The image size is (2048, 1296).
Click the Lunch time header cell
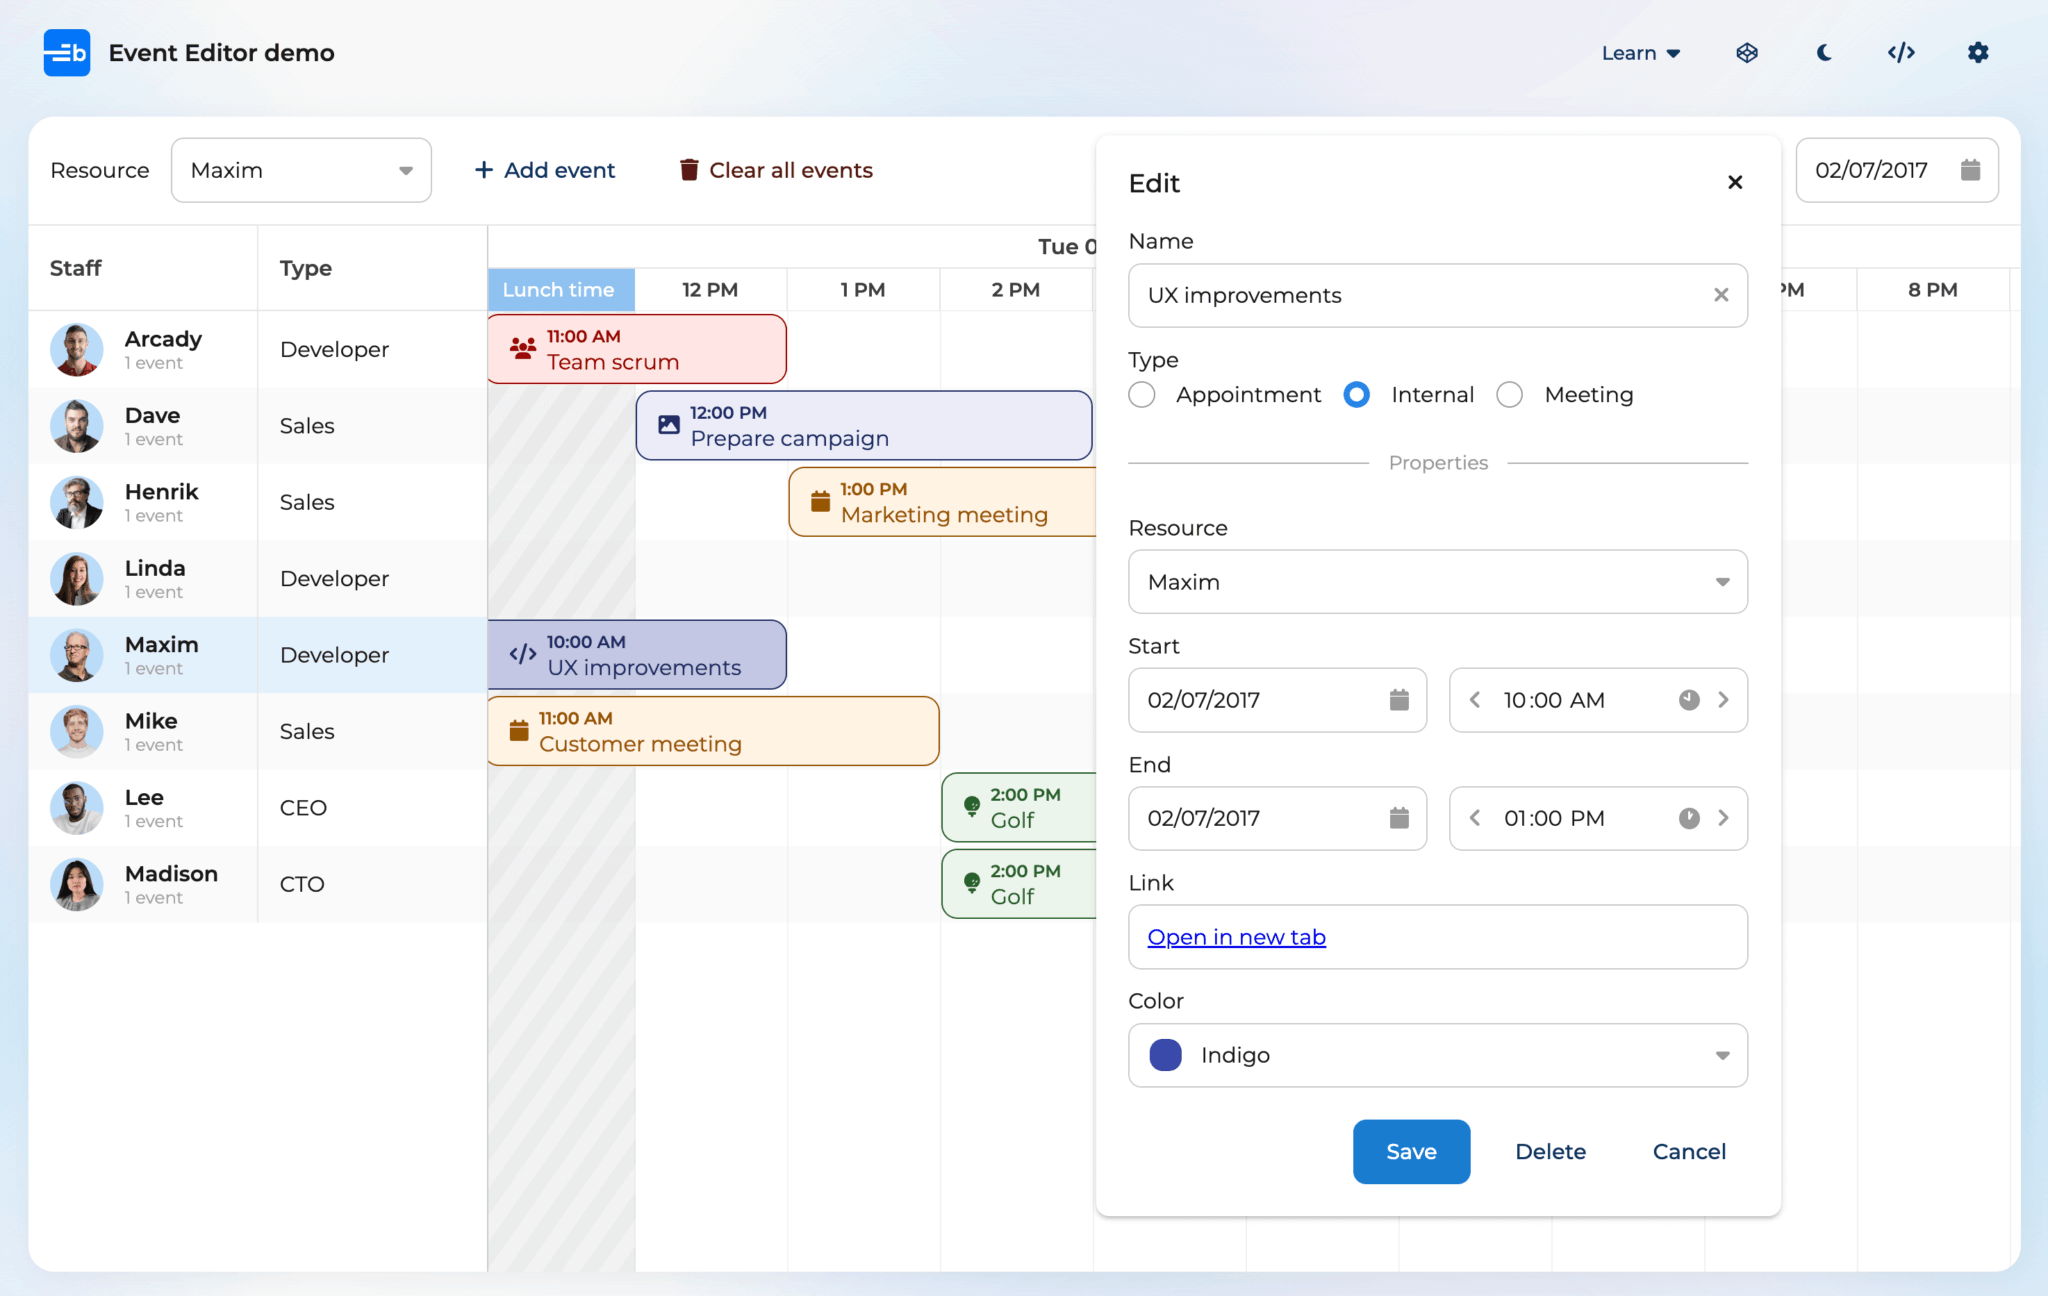[560, 290]
